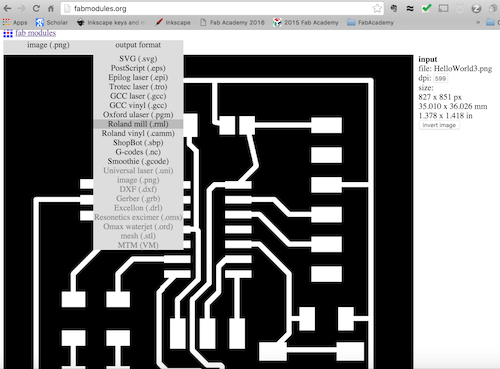Go to browser home icon

[x=51, y=8]
